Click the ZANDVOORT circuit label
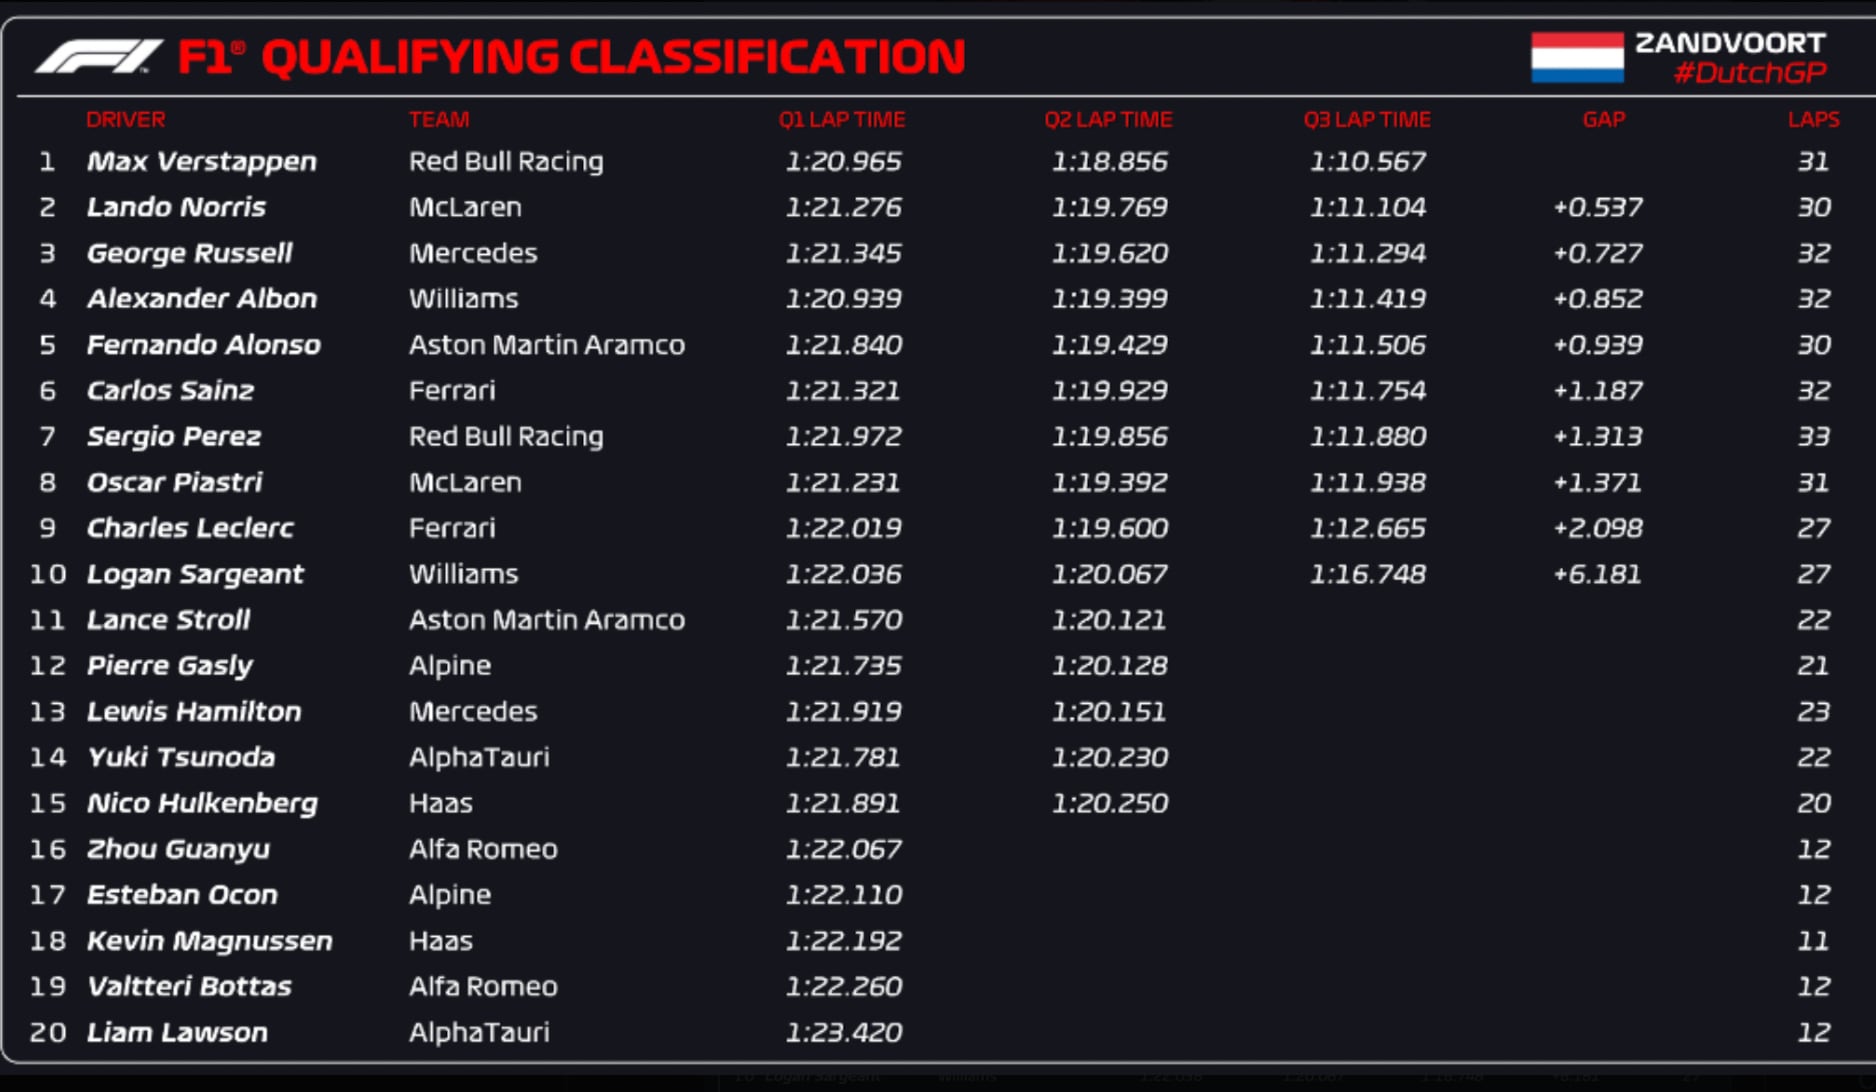This screenshot has height=1092, width=1876. [x=1730, y=43]
